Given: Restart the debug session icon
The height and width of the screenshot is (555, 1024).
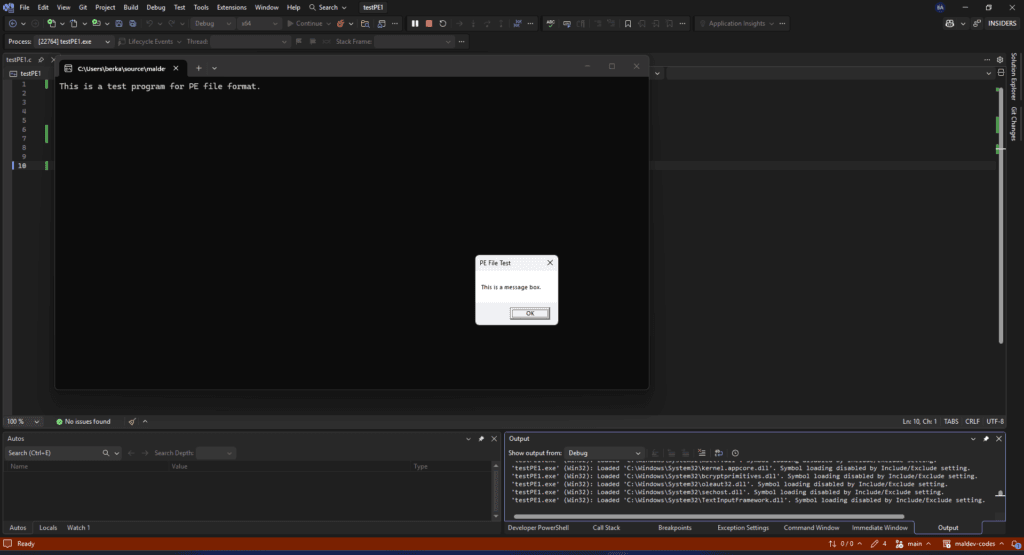Looking at the screenshot, I should coord(443,23).
